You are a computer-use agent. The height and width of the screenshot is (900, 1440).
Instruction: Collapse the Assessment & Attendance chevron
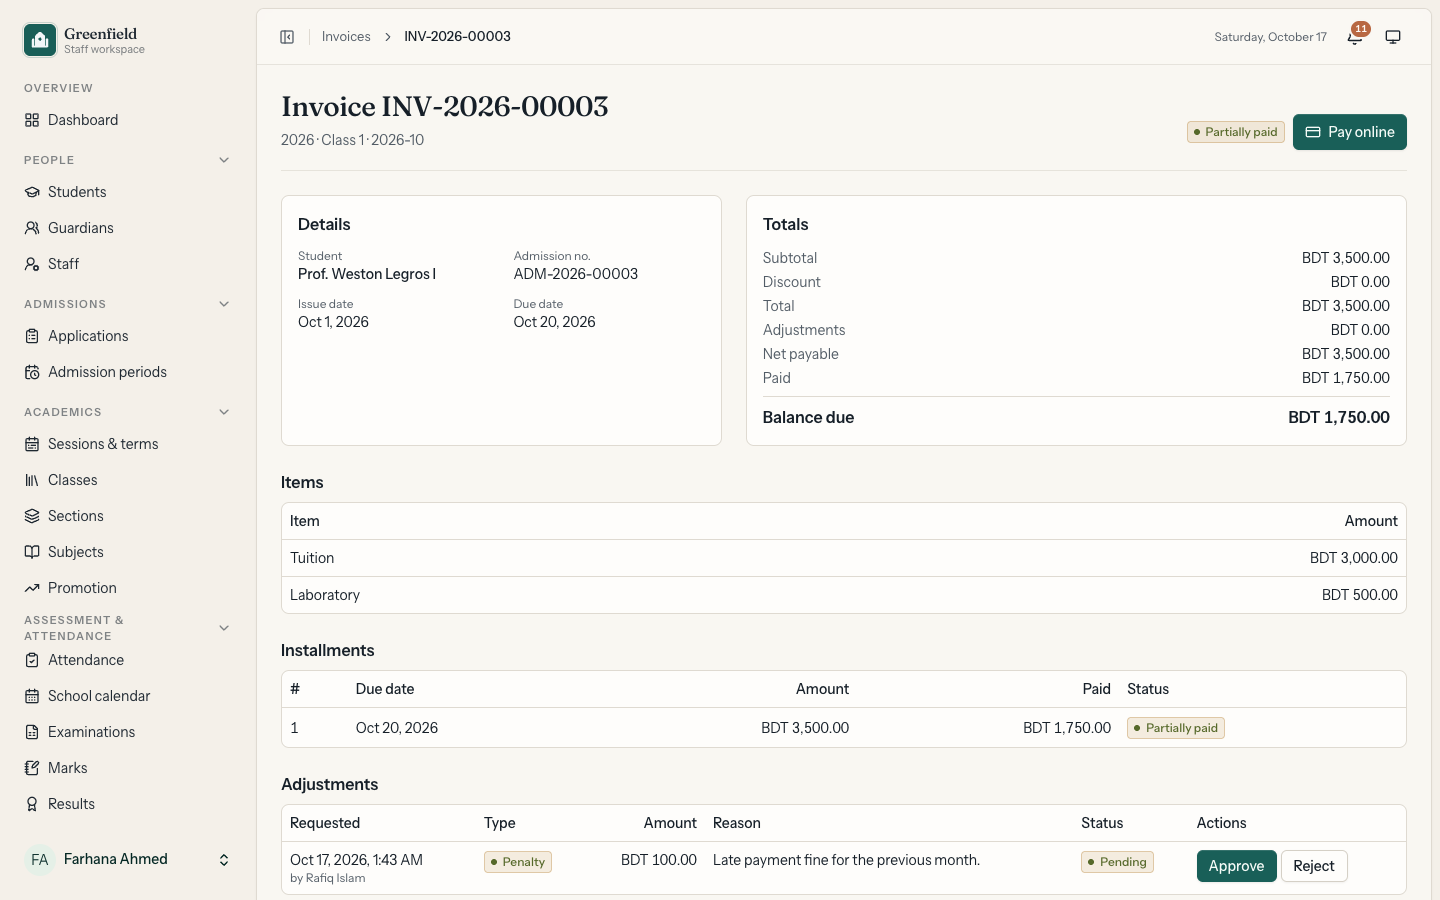coord(224,628)
